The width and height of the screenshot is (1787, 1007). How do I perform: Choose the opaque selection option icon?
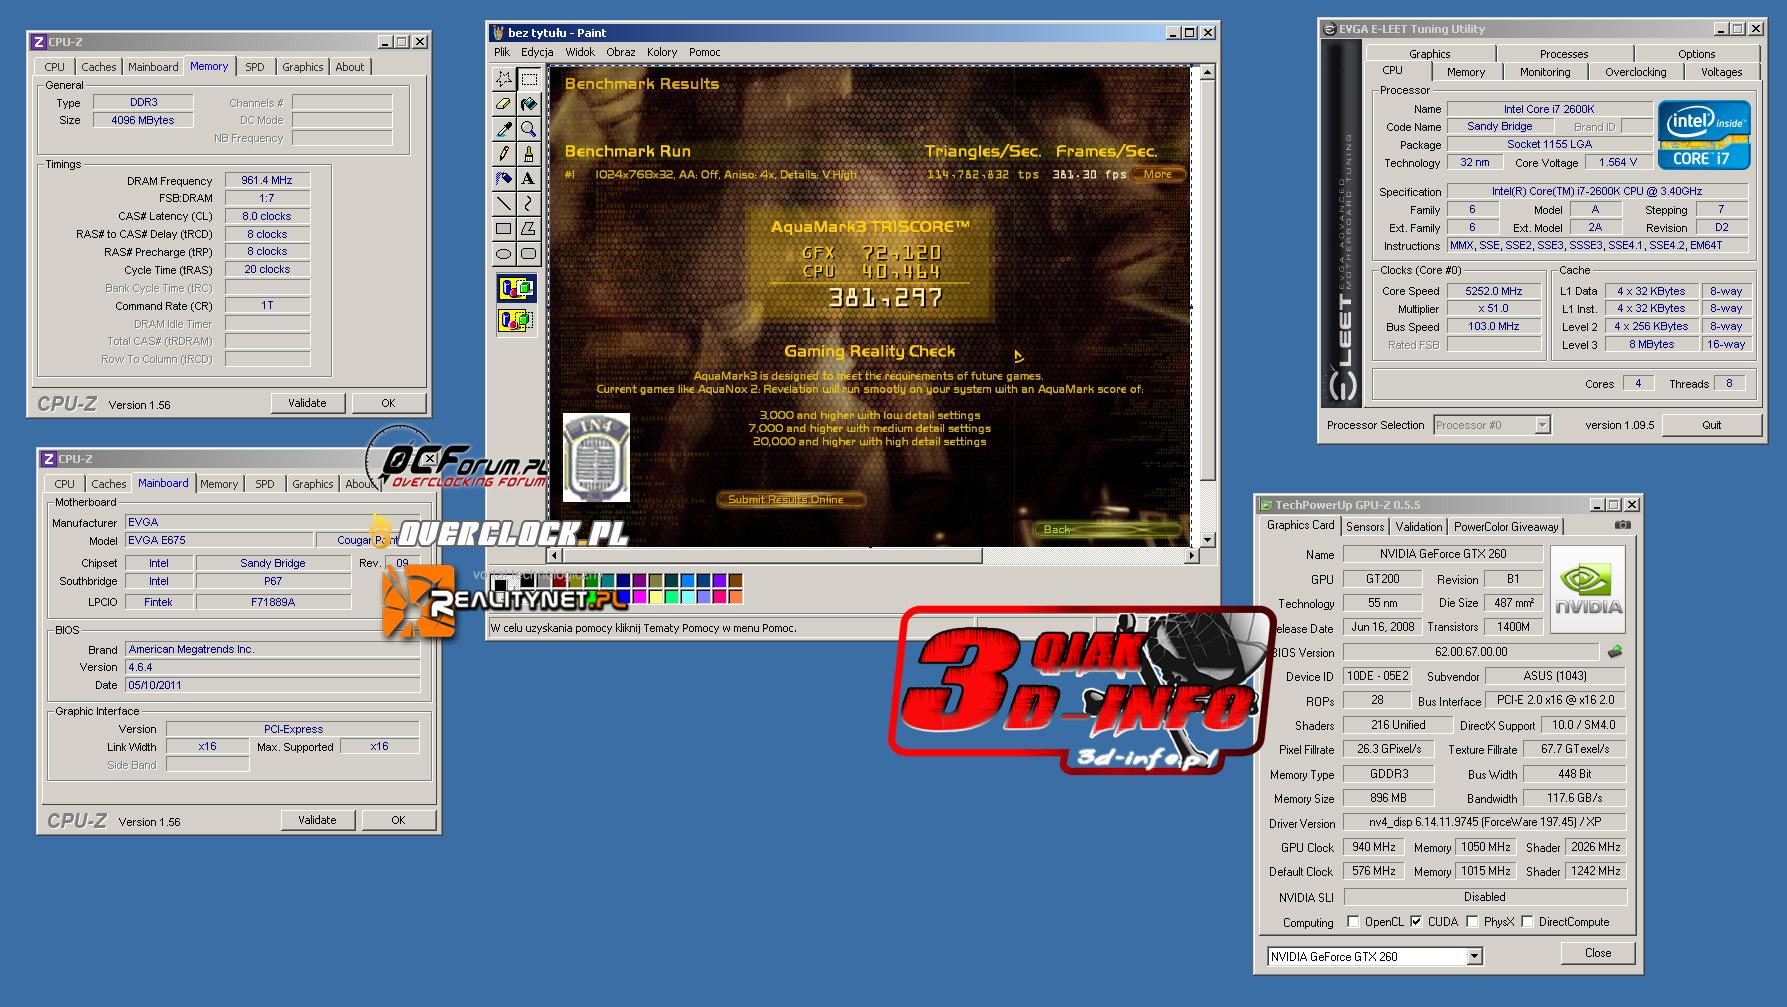point(516,289)
